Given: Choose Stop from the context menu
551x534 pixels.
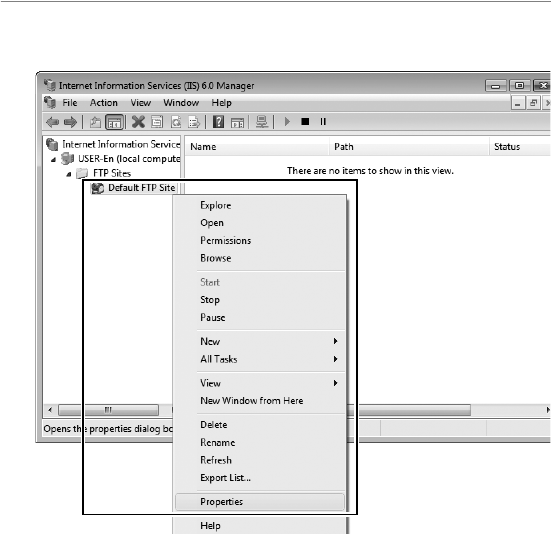Looking at the screenshot, I should [260, 300].
